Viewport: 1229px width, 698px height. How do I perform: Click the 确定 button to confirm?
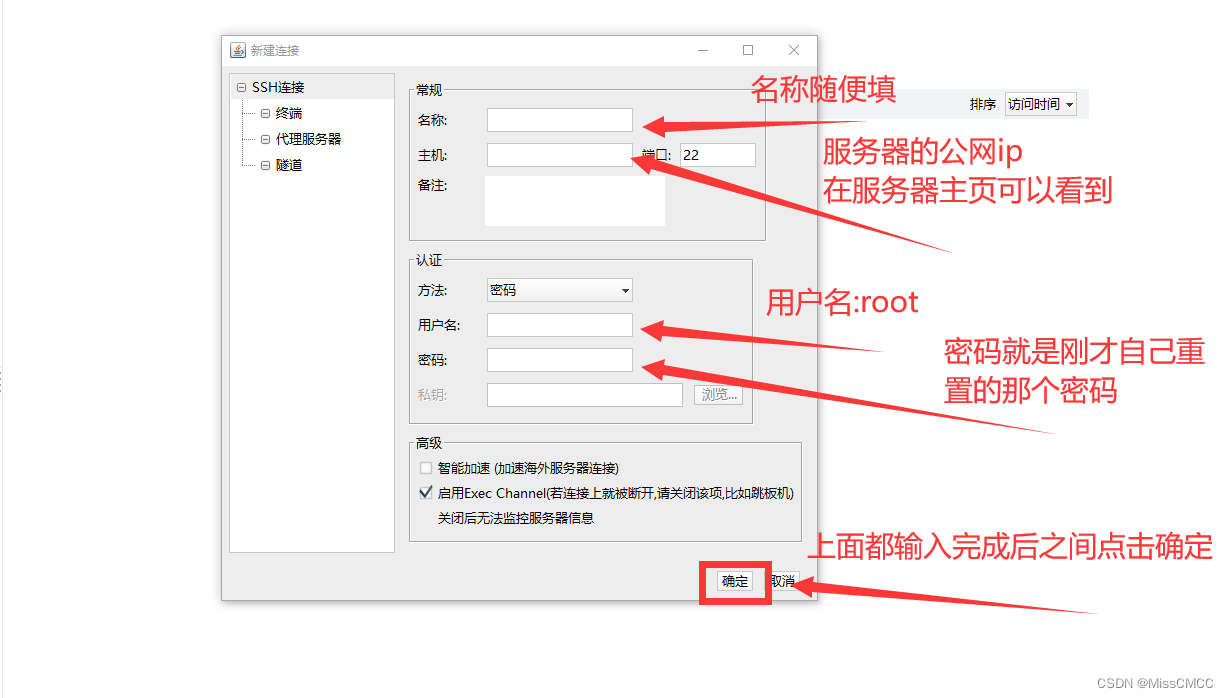click(734, 580)
